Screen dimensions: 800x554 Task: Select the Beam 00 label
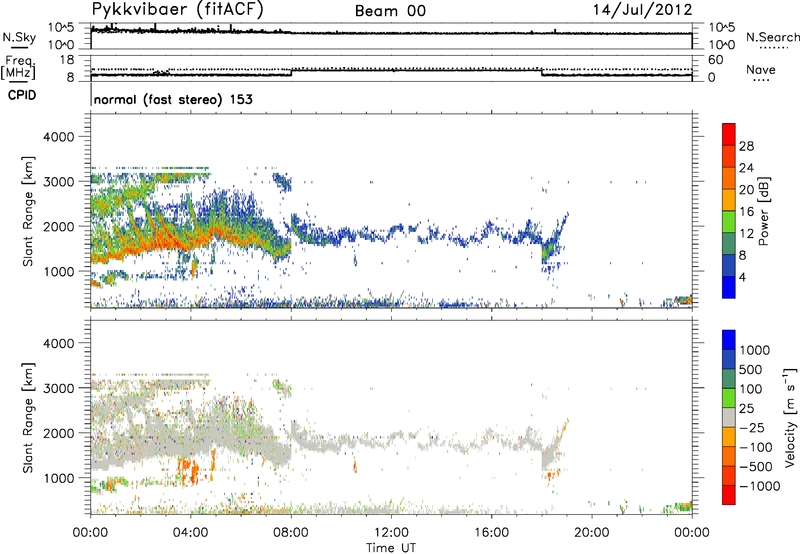point(390,11)
